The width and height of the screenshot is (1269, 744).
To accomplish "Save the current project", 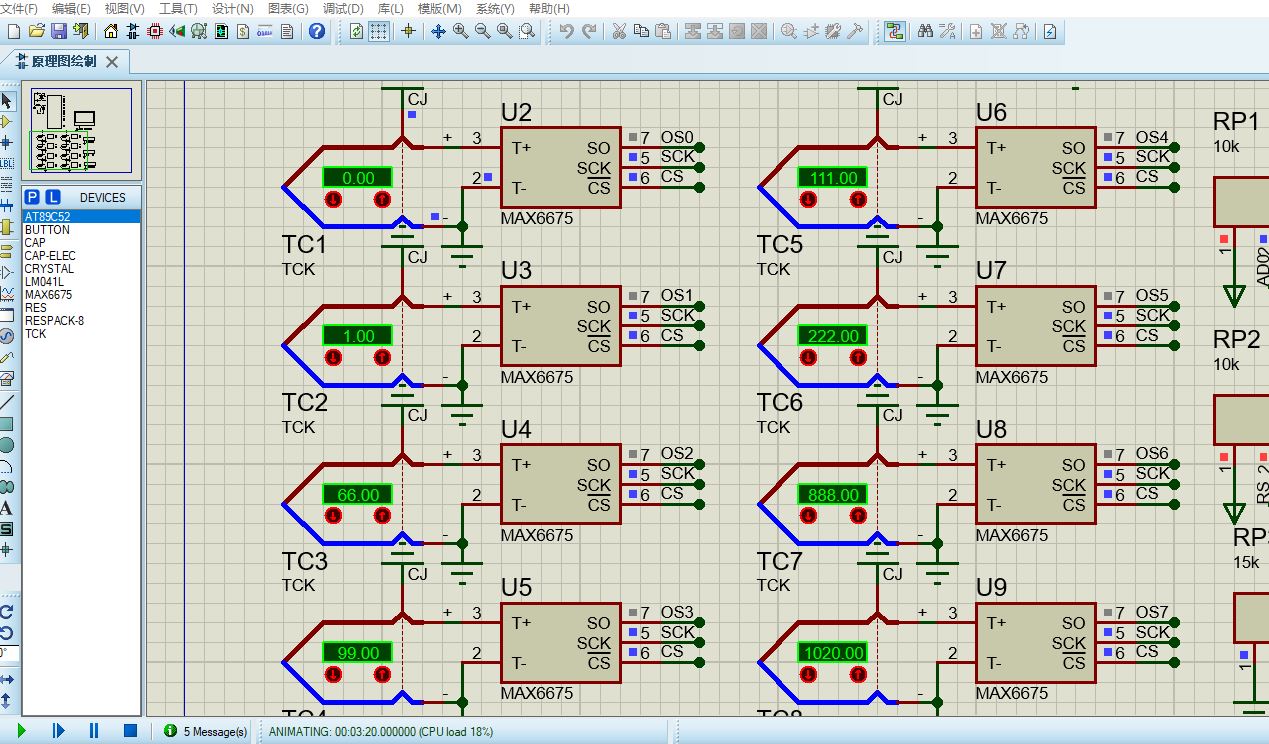I will (x=59, y=31).
